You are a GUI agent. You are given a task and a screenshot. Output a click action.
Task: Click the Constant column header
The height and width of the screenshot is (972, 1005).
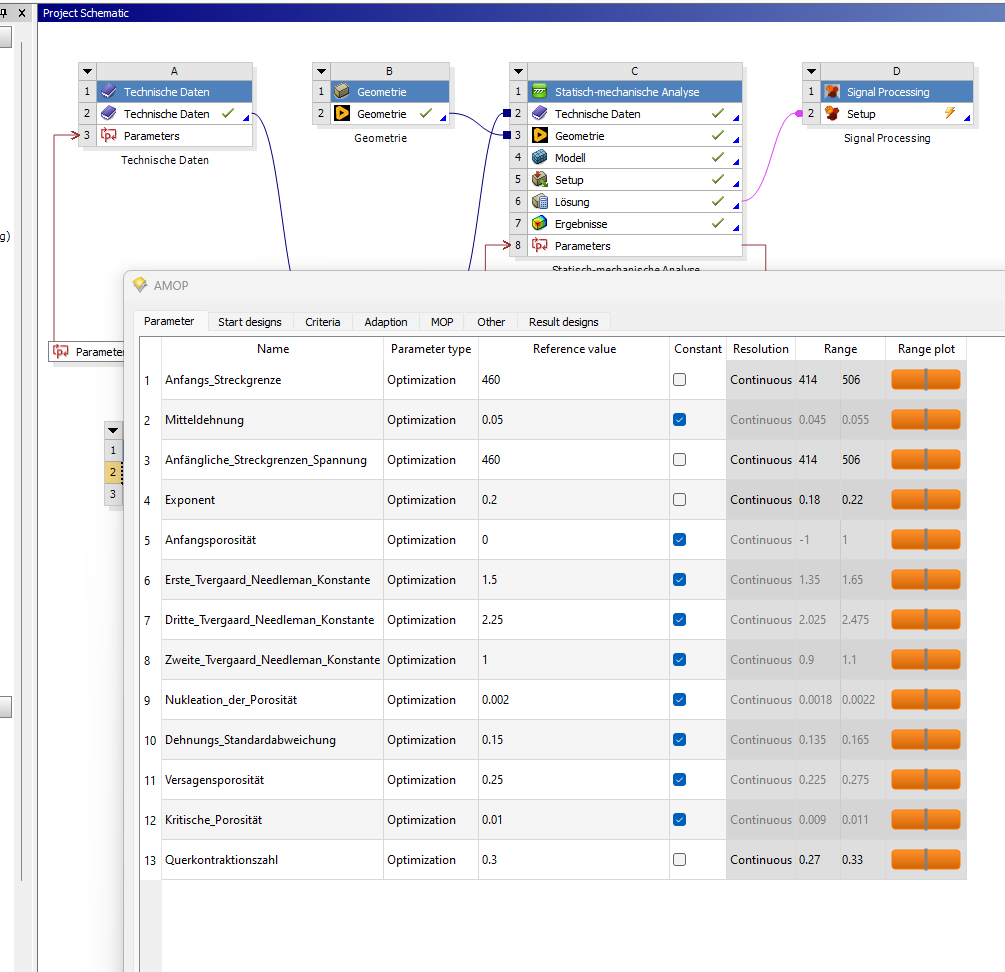[698, 349]
